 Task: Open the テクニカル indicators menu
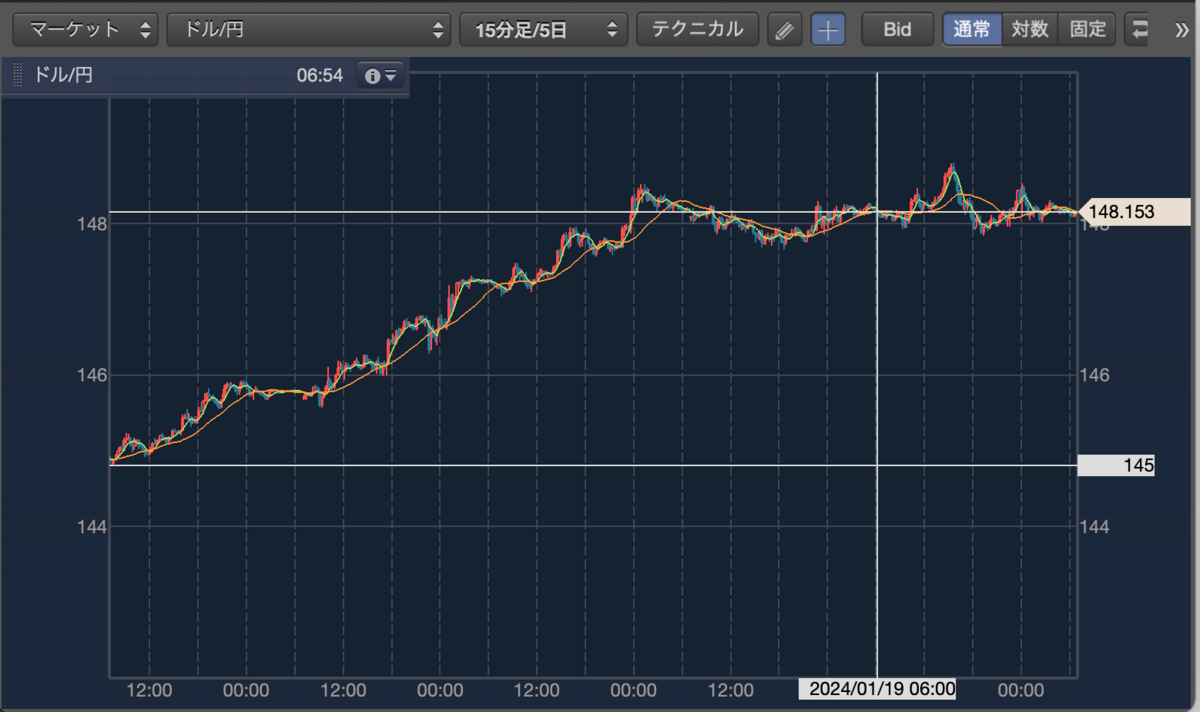698,29
